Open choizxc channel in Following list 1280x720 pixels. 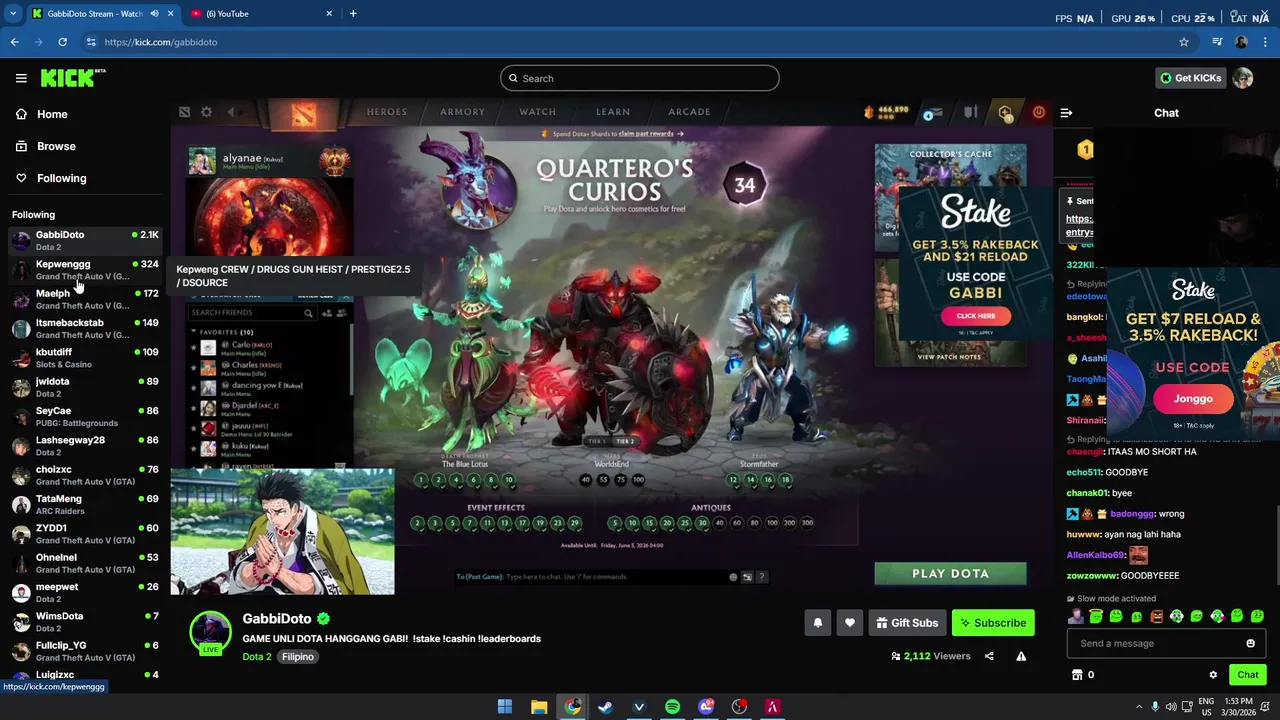84,475
